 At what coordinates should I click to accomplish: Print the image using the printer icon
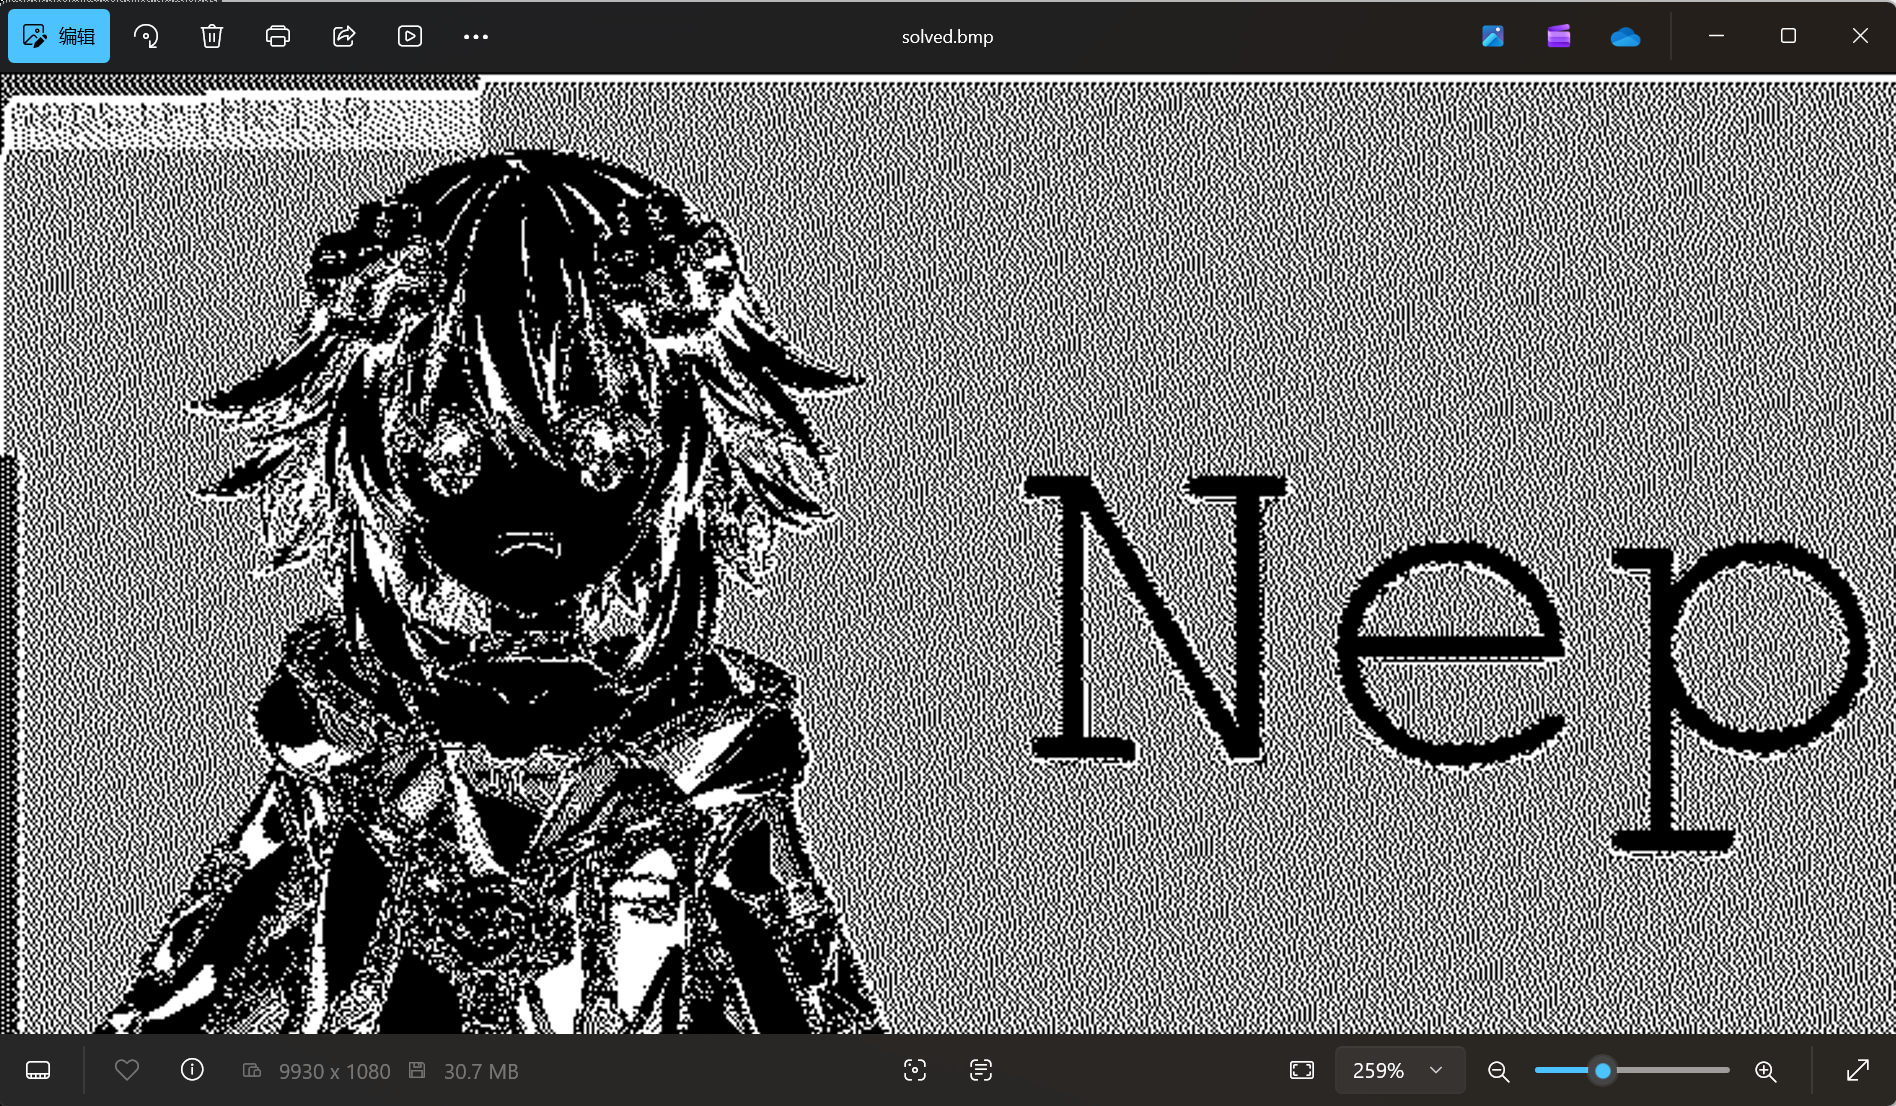(278, 36)
